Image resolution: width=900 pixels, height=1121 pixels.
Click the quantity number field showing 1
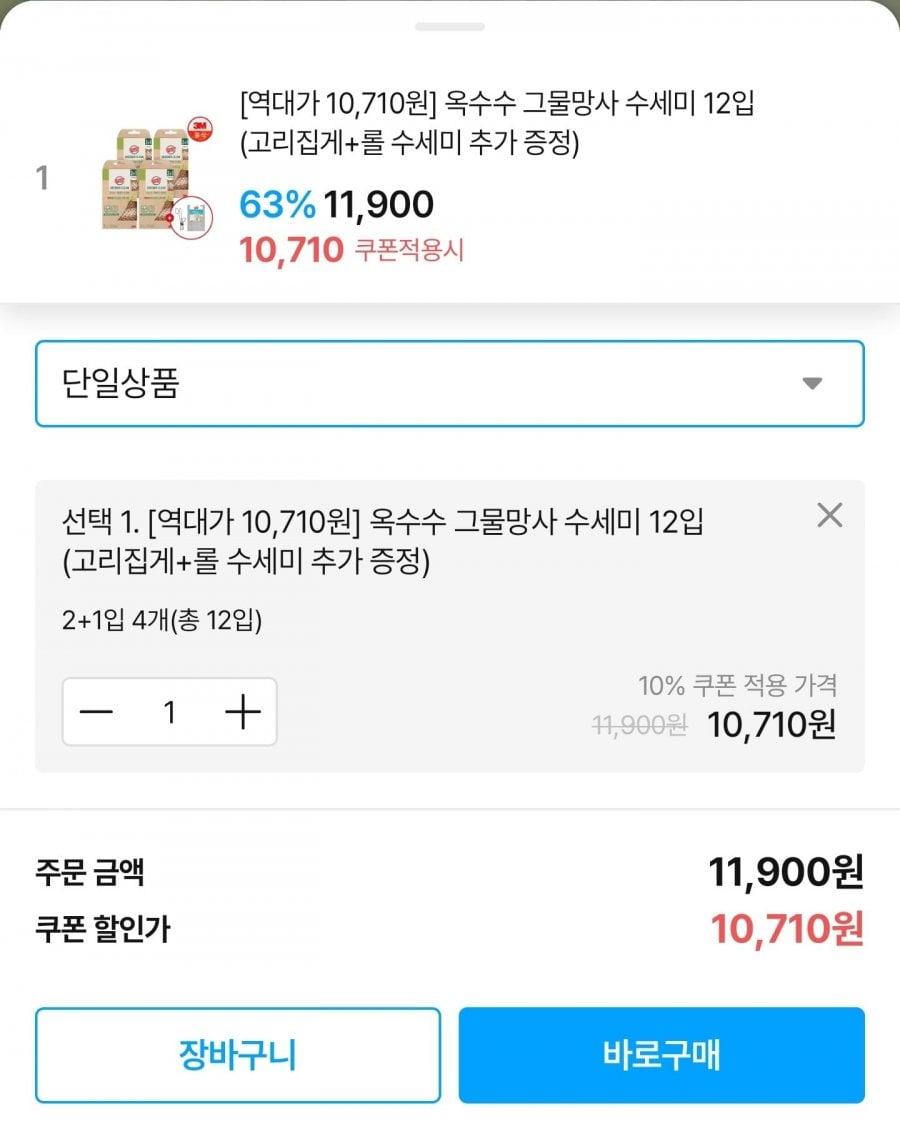170,712
